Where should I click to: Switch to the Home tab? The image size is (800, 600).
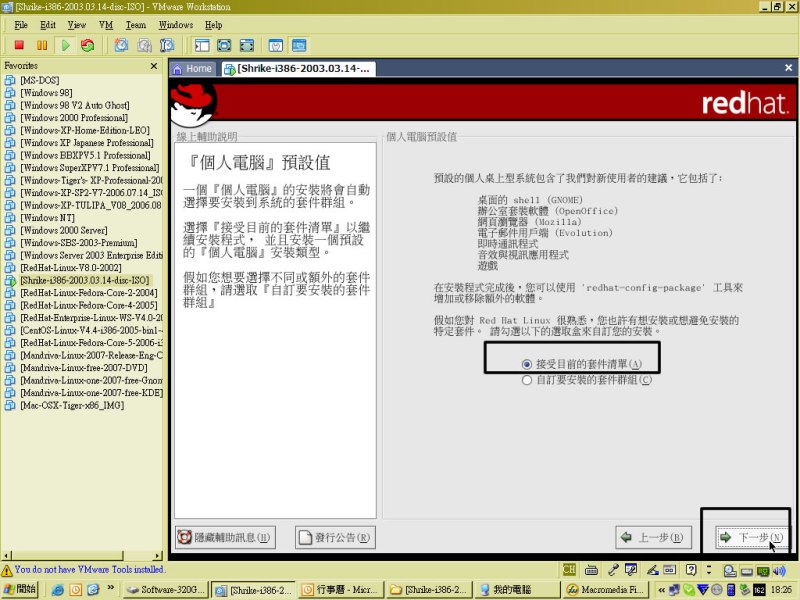point(193,68)
